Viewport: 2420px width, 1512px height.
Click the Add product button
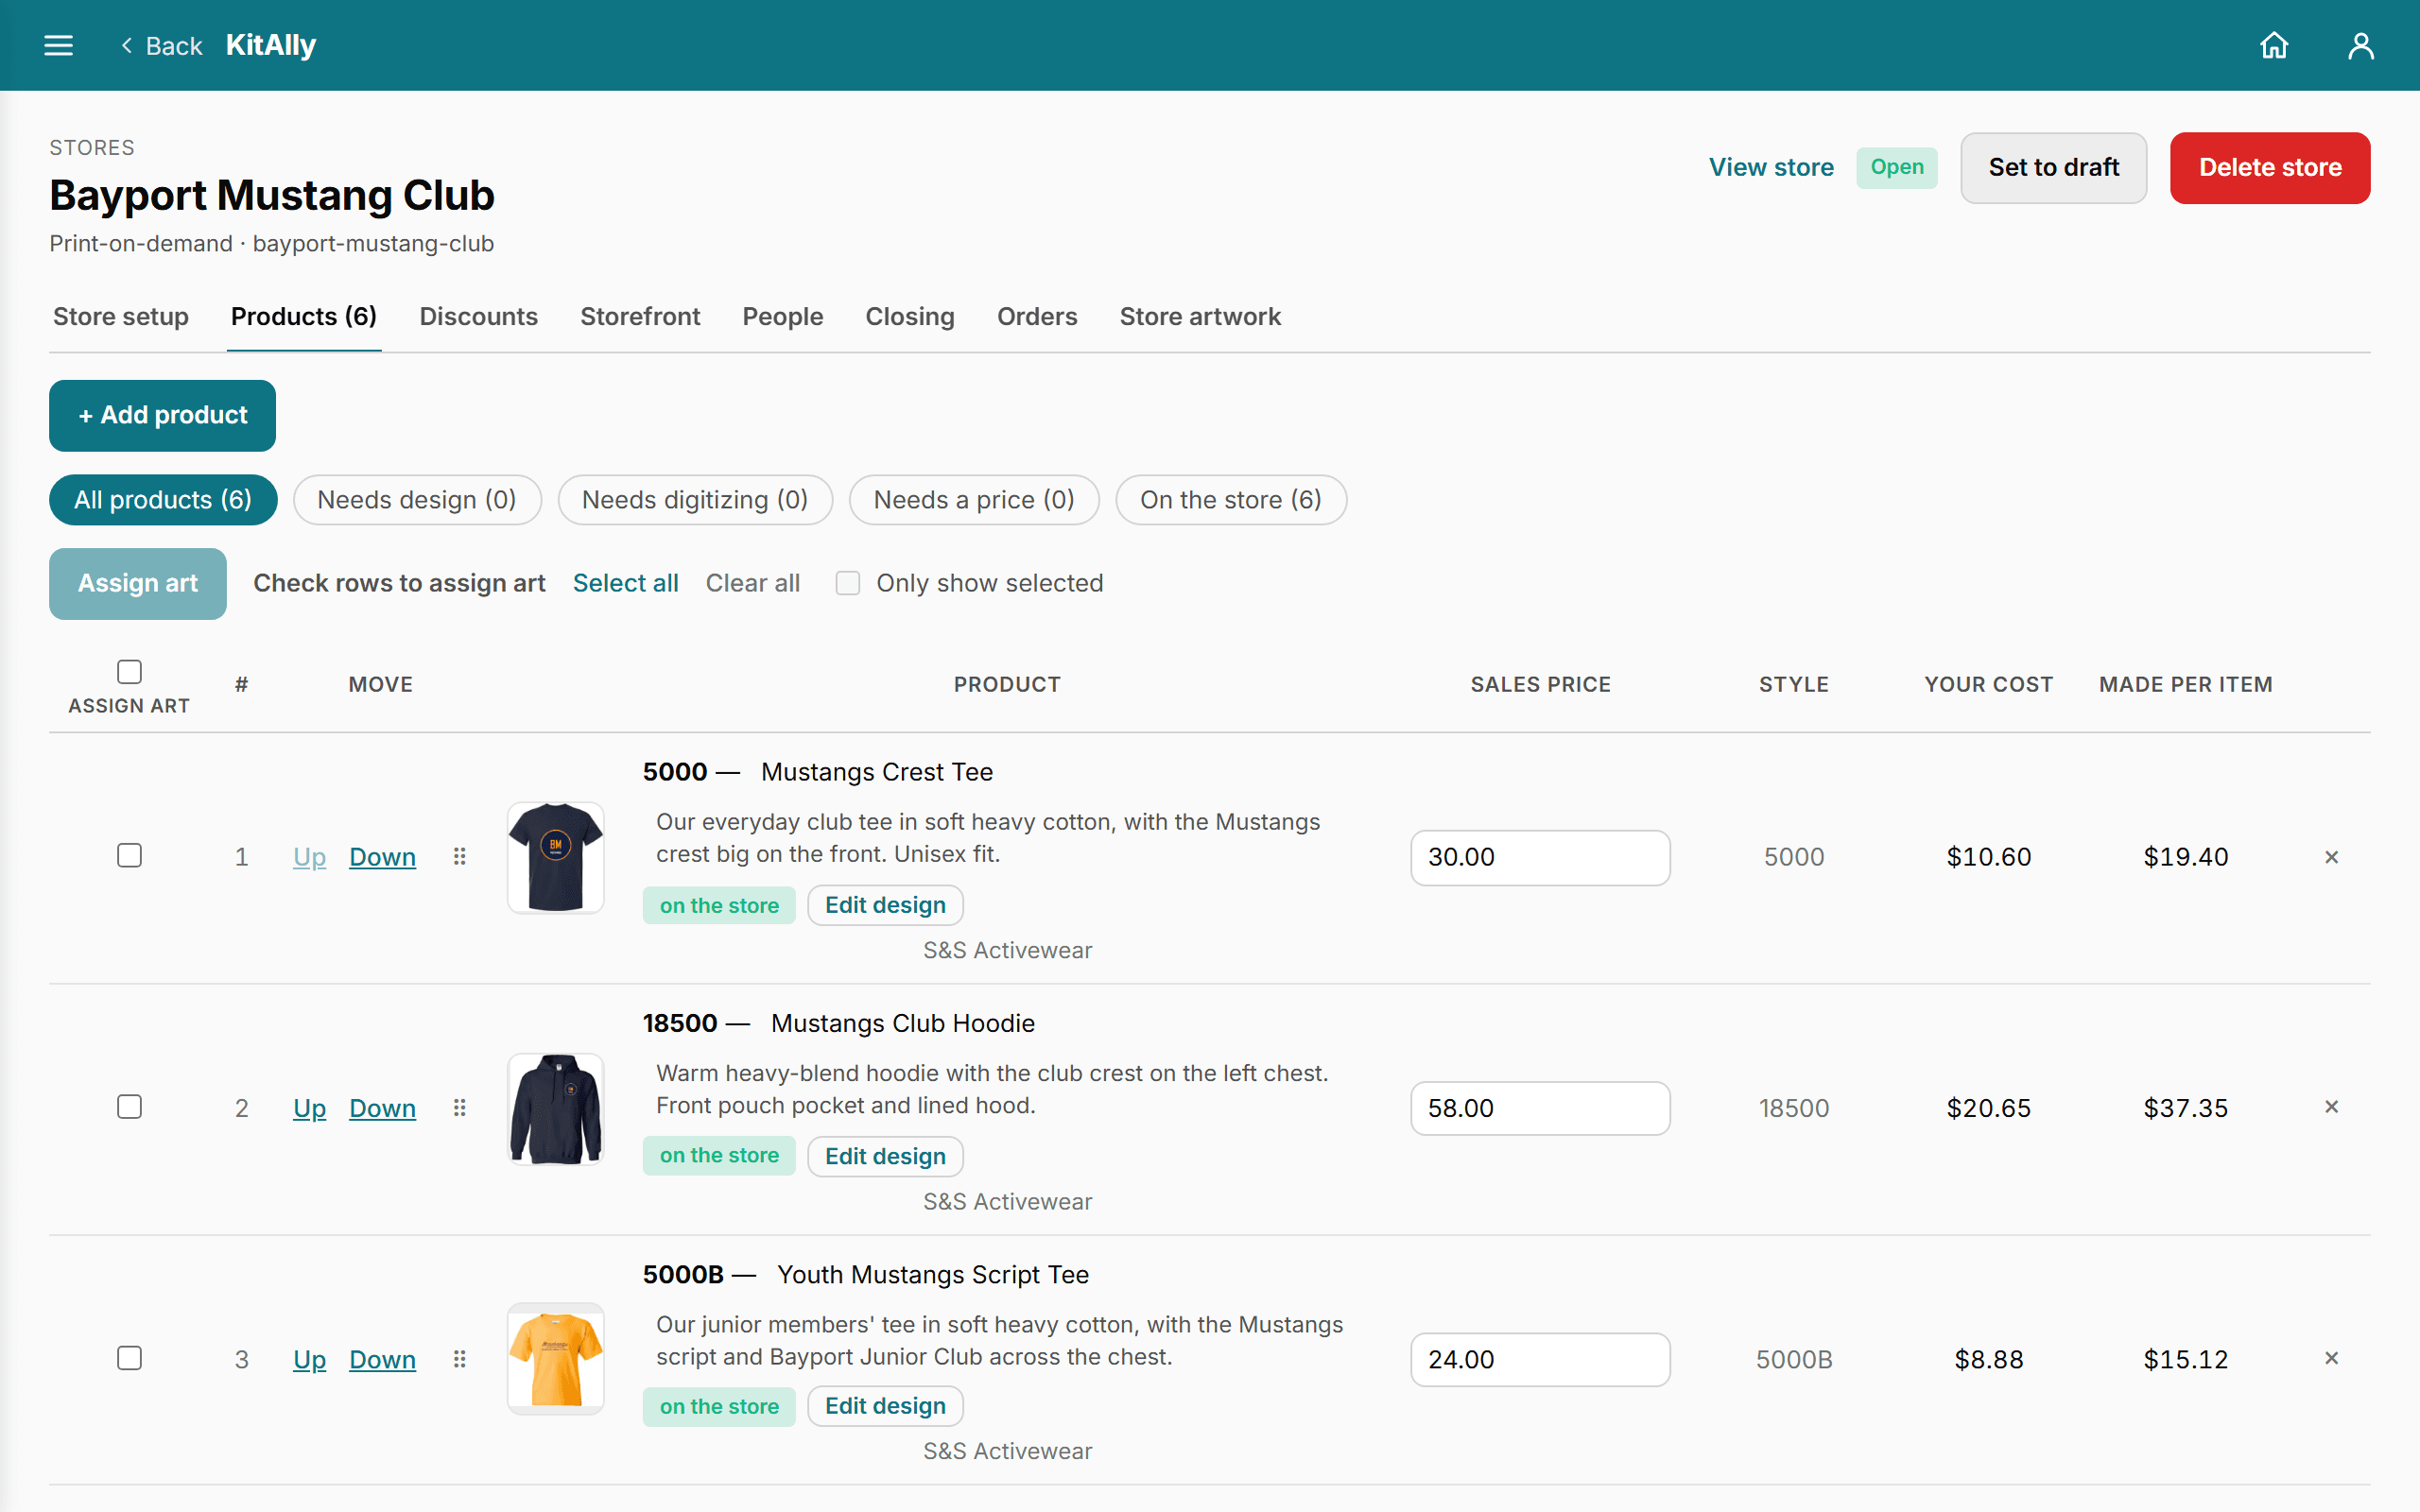[162, 415]
